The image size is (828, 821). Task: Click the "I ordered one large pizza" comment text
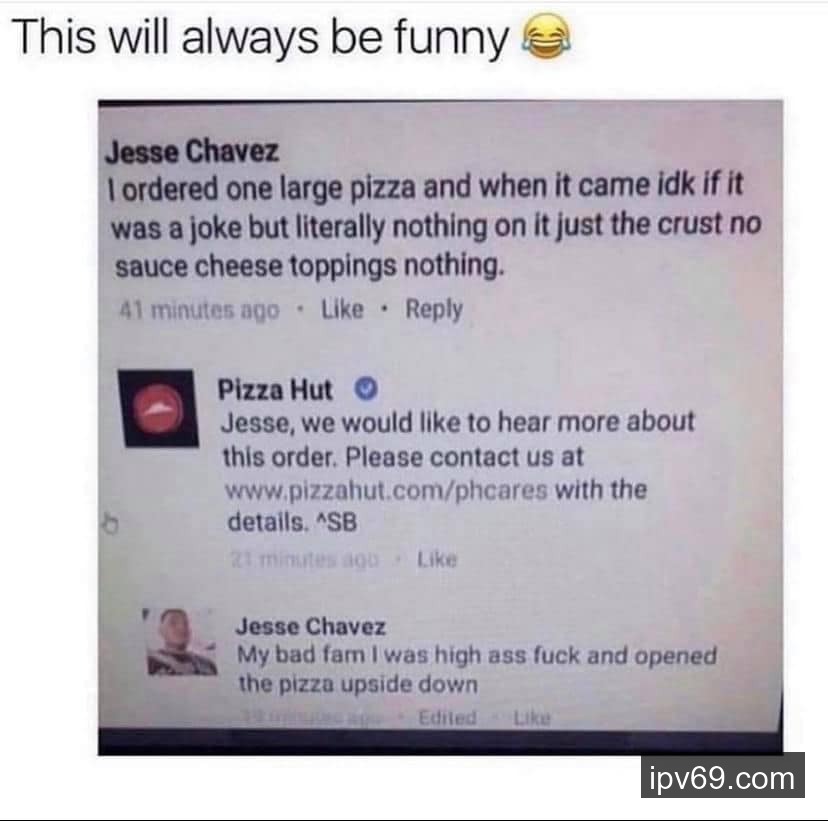435,225
